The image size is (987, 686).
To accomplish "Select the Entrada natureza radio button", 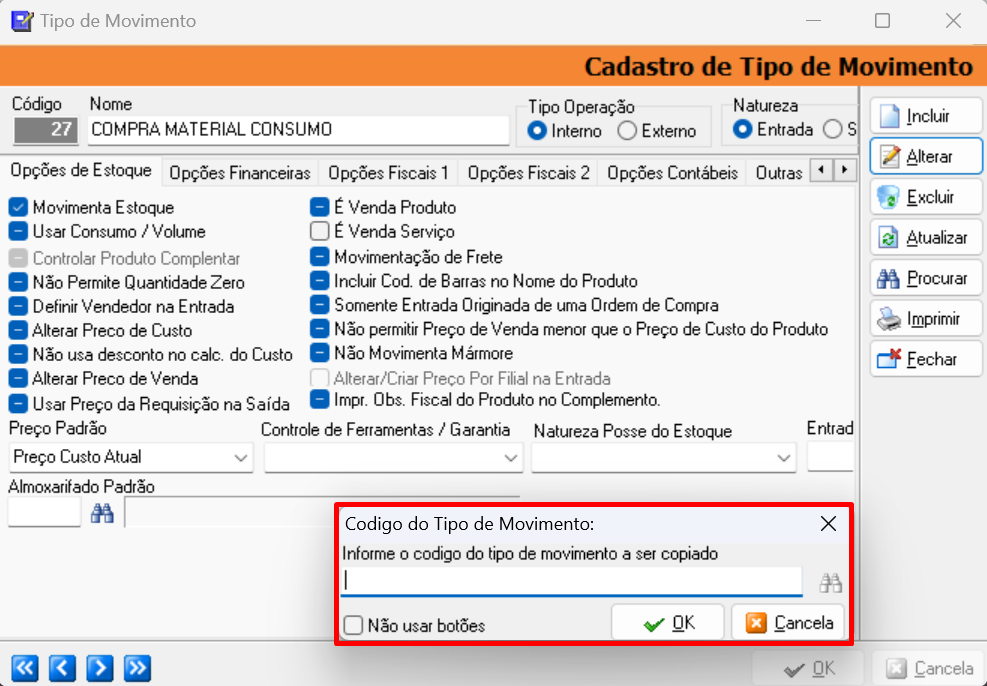I will pos(743,130).
